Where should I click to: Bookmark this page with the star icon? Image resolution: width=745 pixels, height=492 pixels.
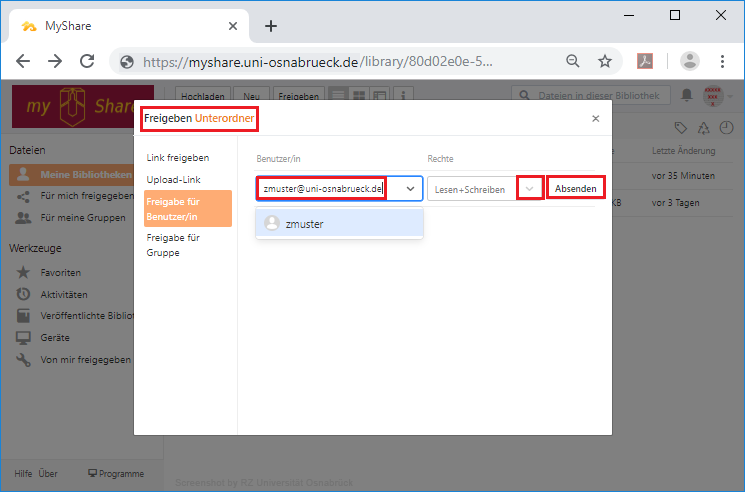[605, 61]
